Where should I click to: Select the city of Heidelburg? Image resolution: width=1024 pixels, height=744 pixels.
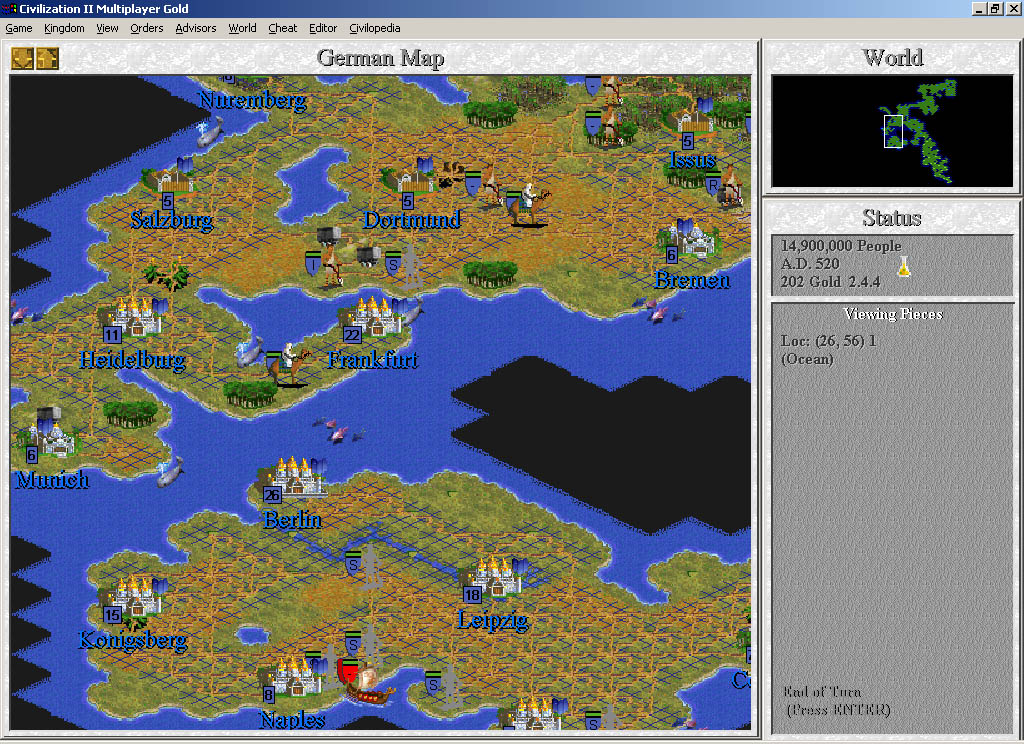[x=135, y=318]
